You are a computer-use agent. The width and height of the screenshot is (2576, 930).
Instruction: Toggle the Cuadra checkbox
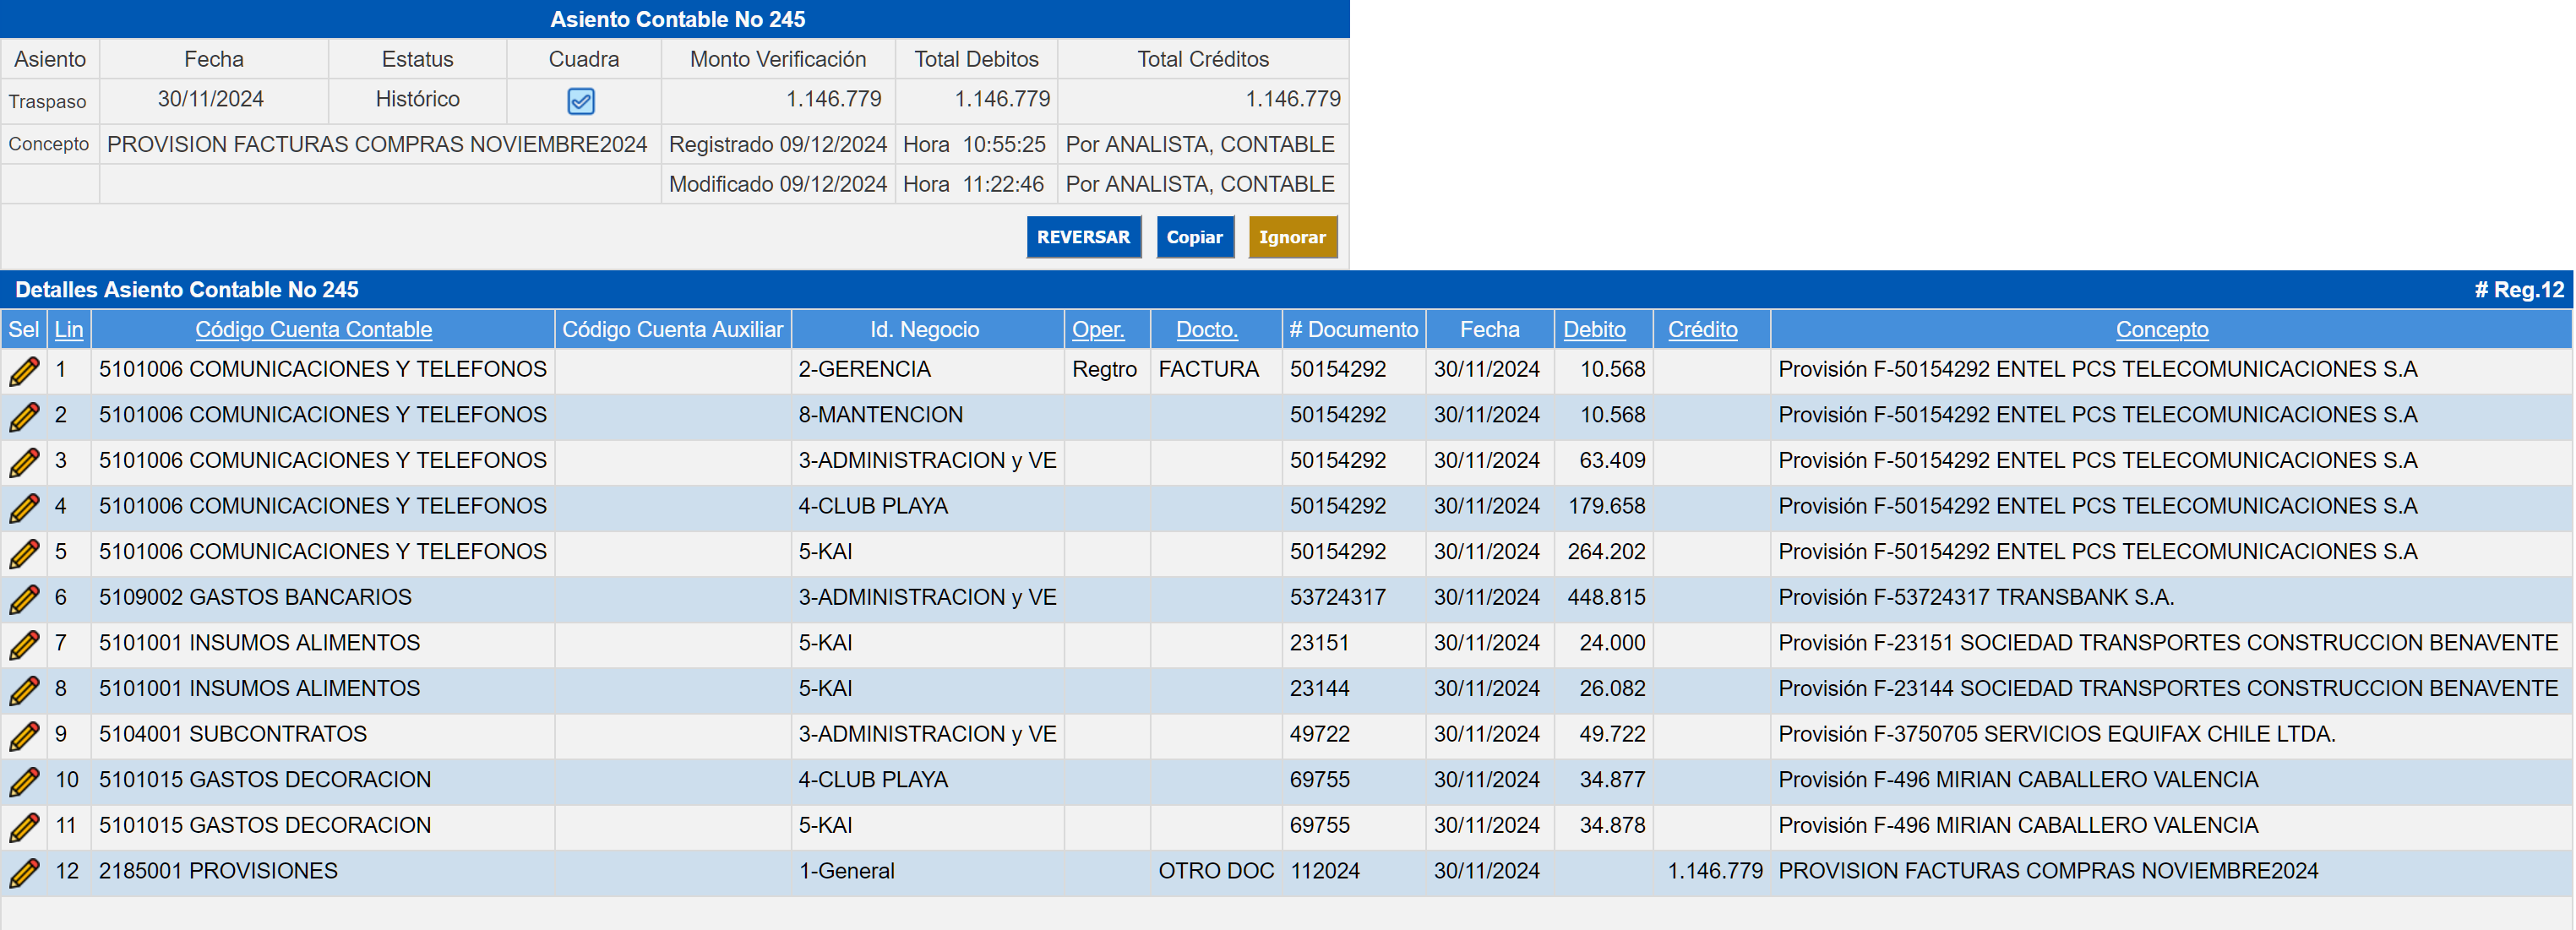click(581, 101)
